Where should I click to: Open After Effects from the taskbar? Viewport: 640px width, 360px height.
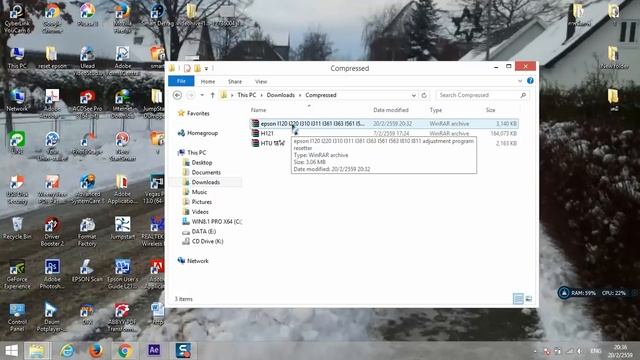coord(154,350)
